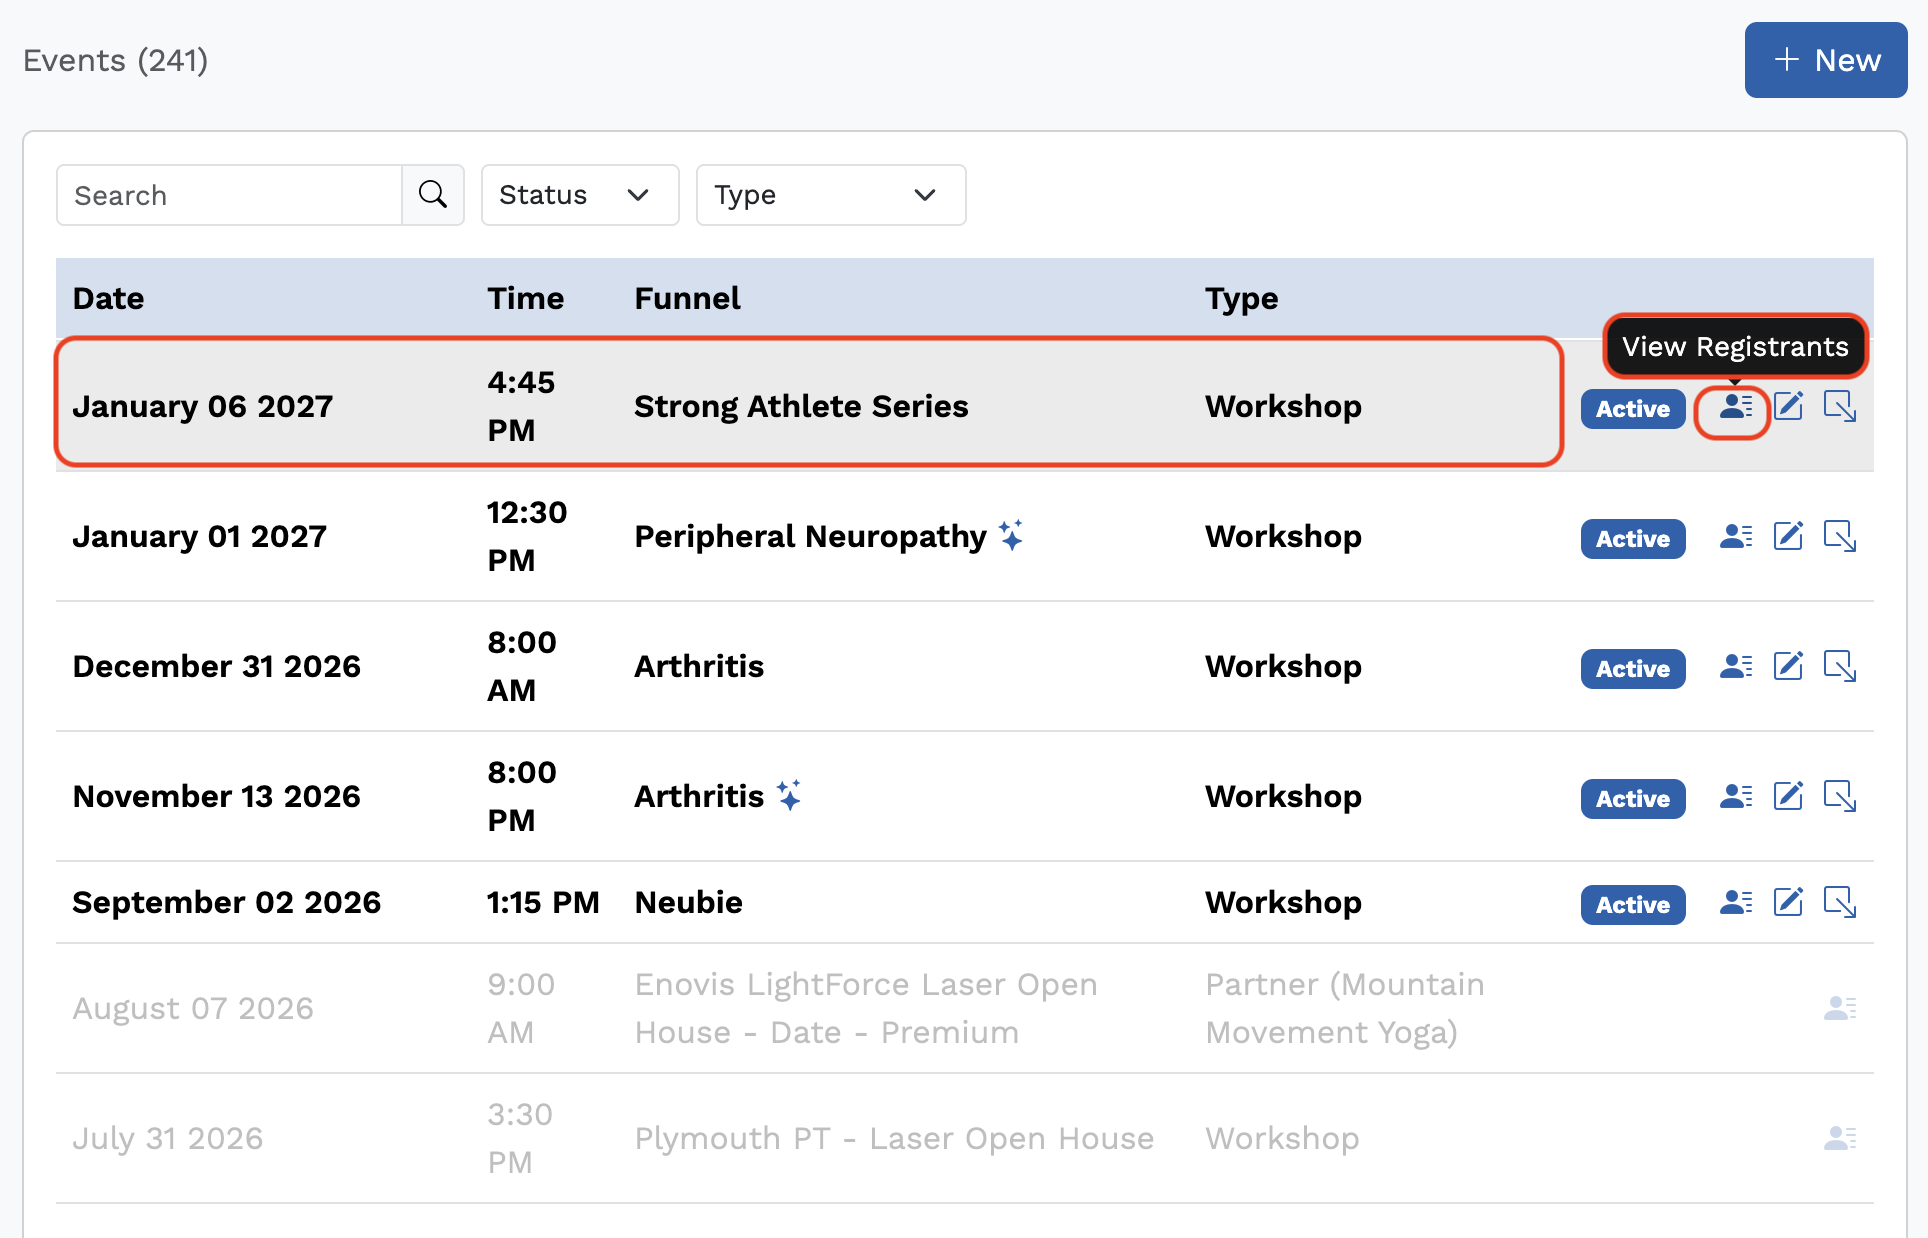Click Active badge on Peripheral Neuropathy row
This screenshot has width=1928, height=1238.
(1633, 539)
